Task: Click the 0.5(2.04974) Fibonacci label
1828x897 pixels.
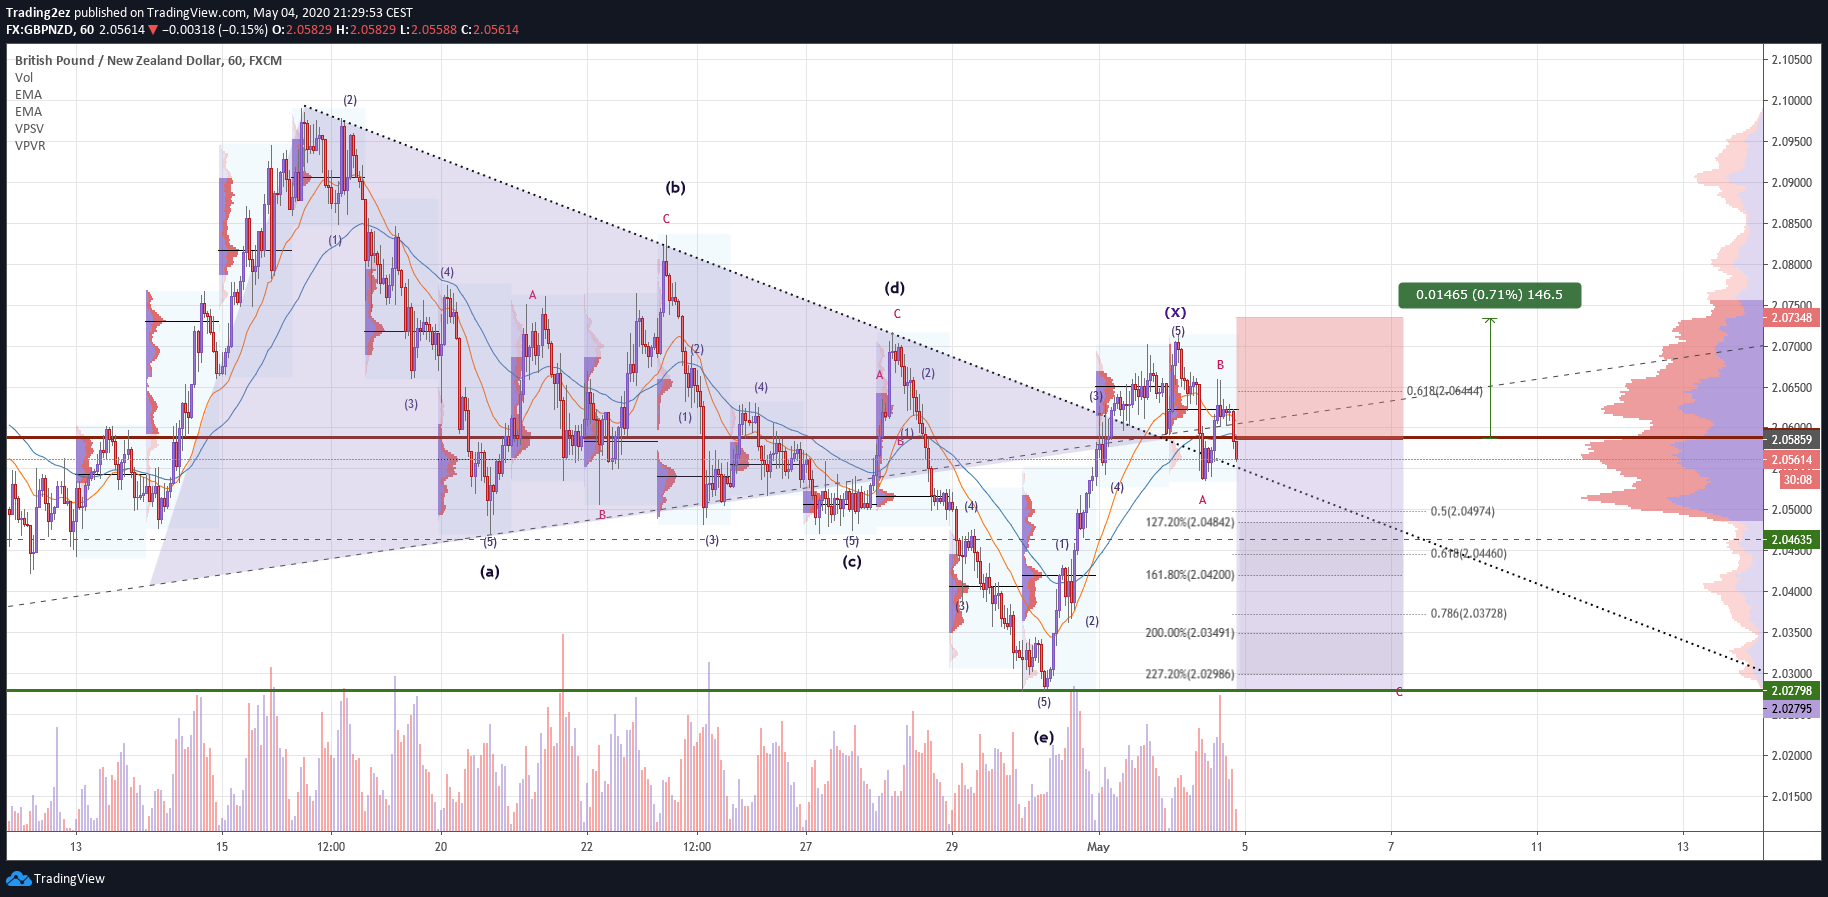Action: coord(1462,511)
